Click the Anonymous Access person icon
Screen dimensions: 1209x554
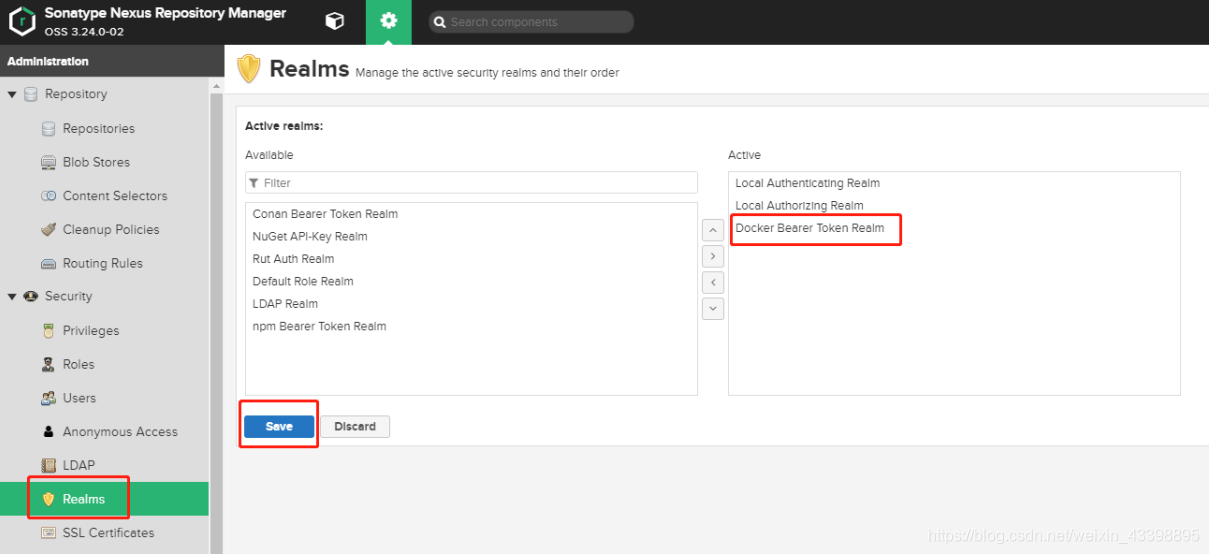(48, 432)
